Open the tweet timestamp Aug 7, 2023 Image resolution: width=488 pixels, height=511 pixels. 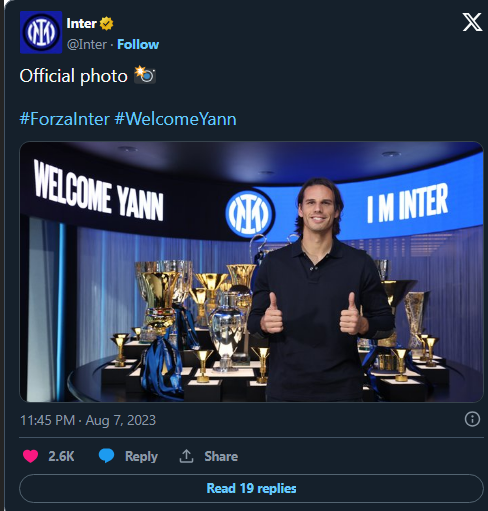88,420
